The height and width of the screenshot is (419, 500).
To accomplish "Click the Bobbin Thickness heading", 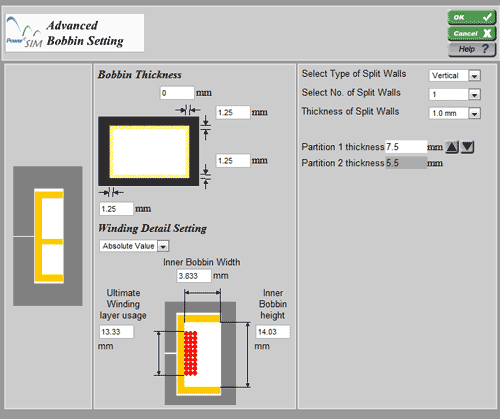I will pos(140,75).
